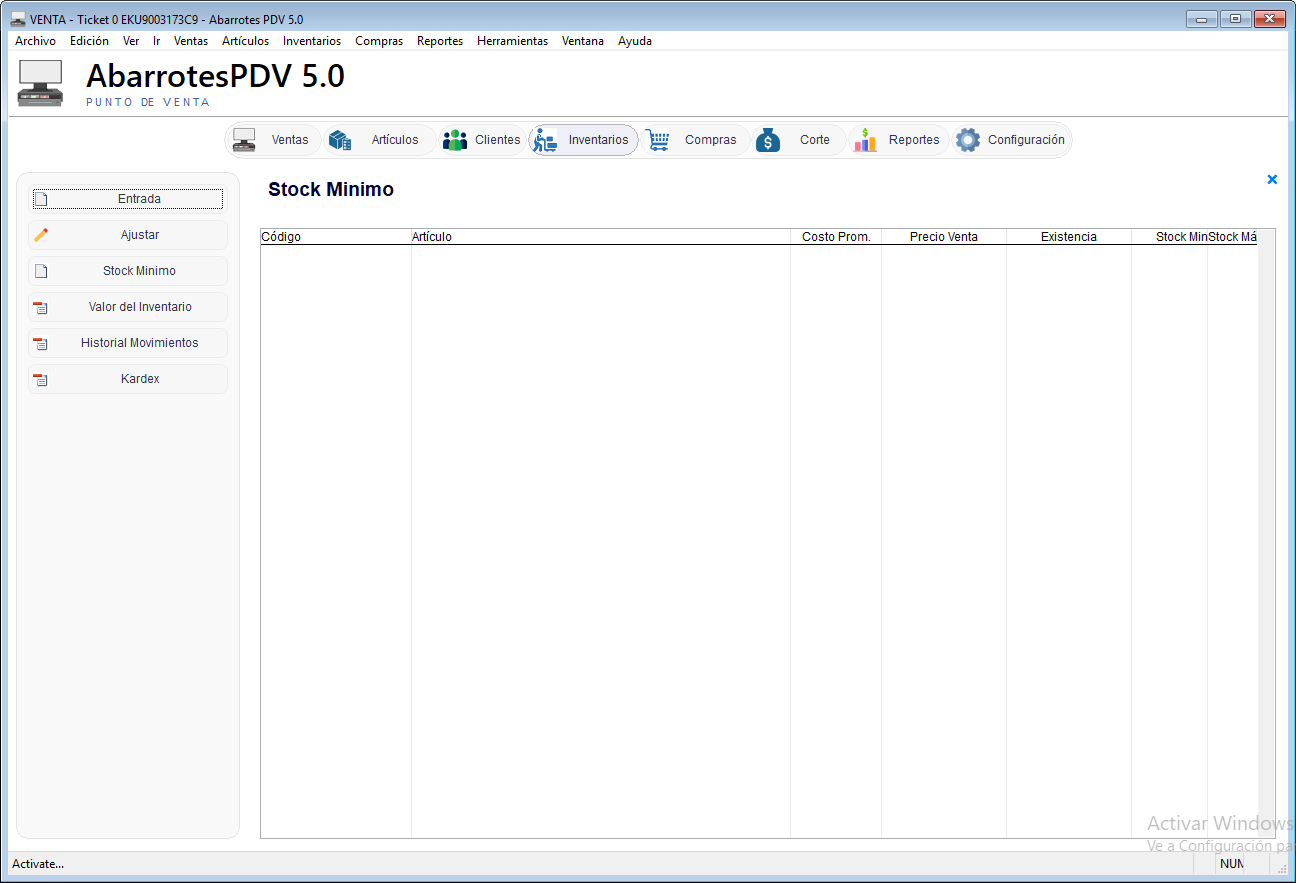Image resolution: width=1296 pixels, height=883 pixels.
Task: Open the Archivo menu
Action: [36, 41]
